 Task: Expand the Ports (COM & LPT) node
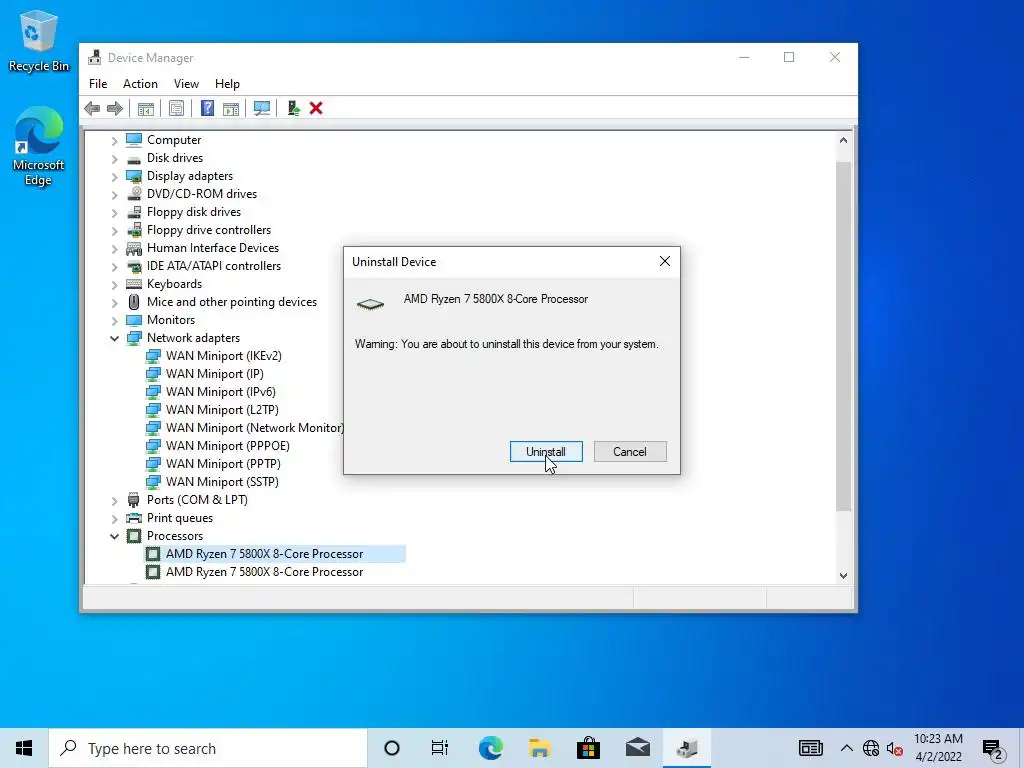click(x=114, y=500)
